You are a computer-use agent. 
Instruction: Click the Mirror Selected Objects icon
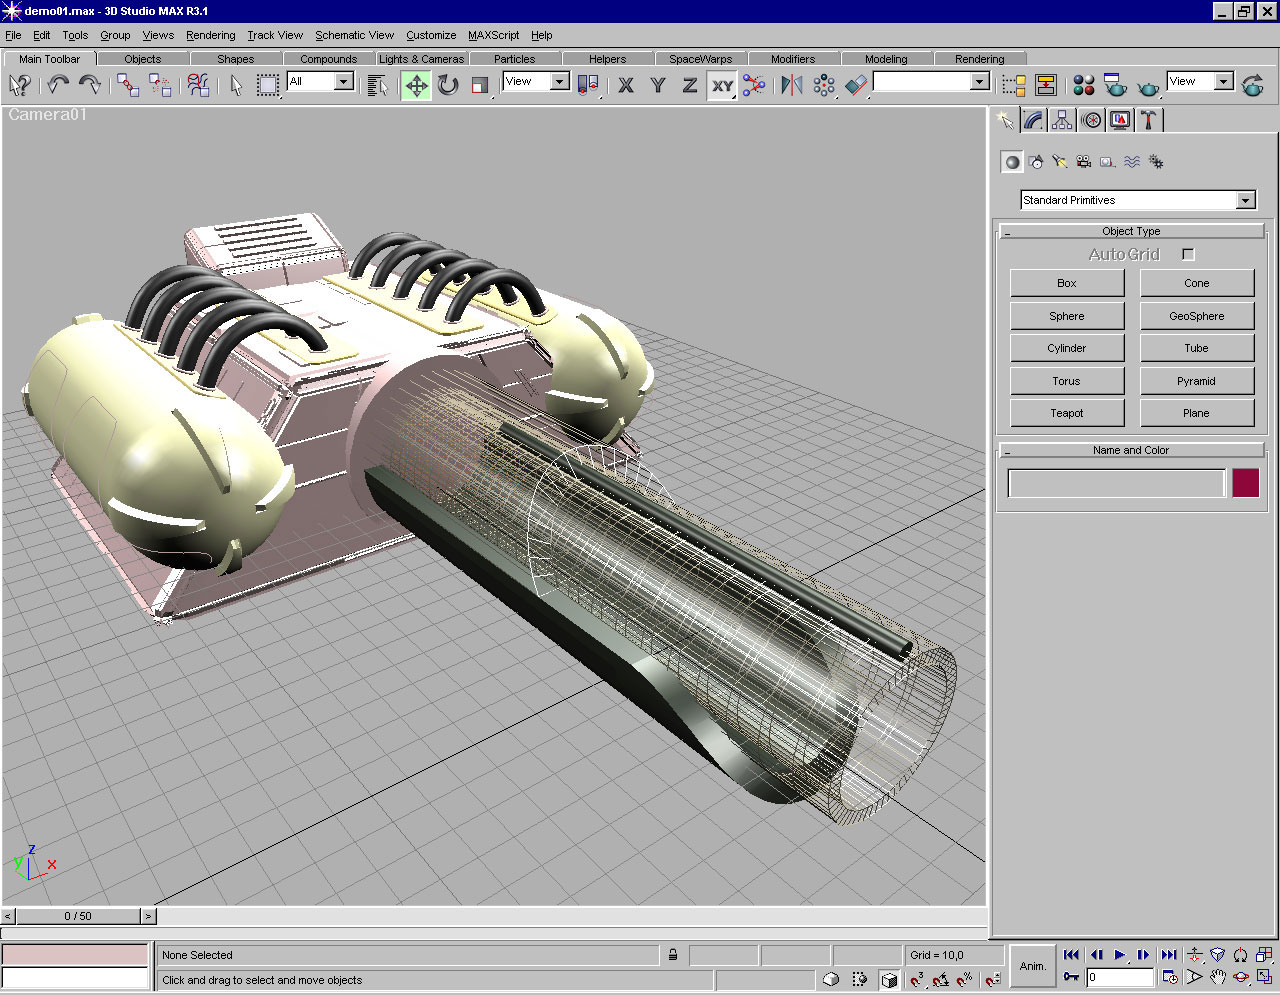click(x=792, y=85)
